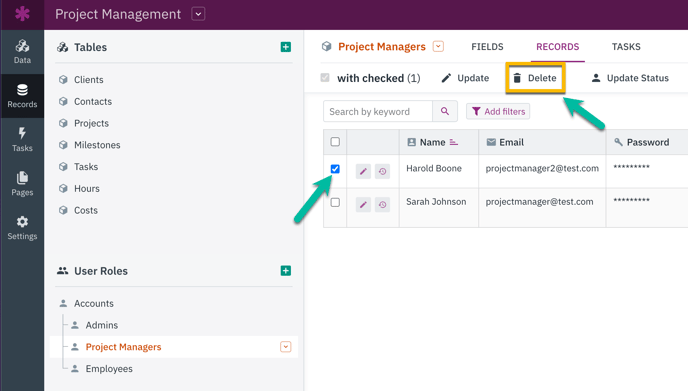Open the Data section in sidebar
The image size is (688, 391).
[x=22, y=52]
